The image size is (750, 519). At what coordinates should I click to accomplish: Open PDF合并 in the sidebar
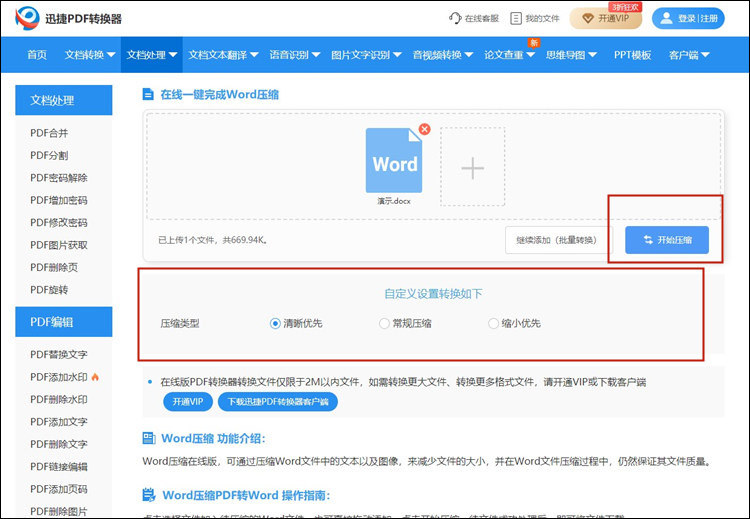(49, 133)
